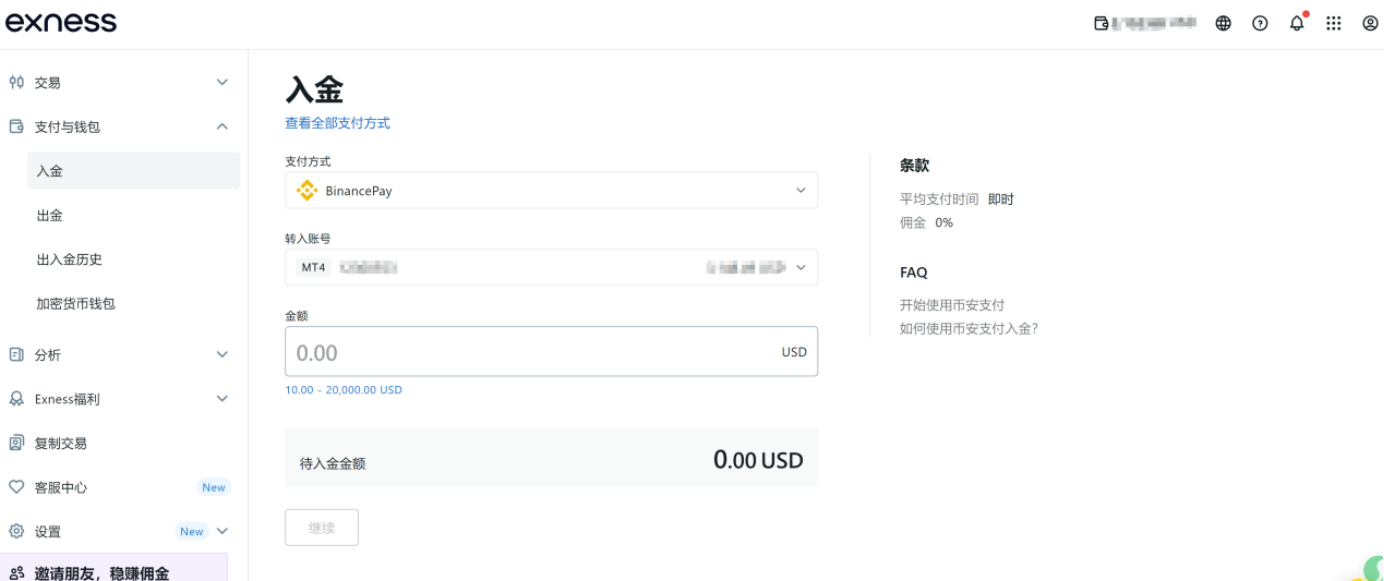Collapse the 支付与钱包 section
The image size is (1384, 581).
click(x=222, y=127)
